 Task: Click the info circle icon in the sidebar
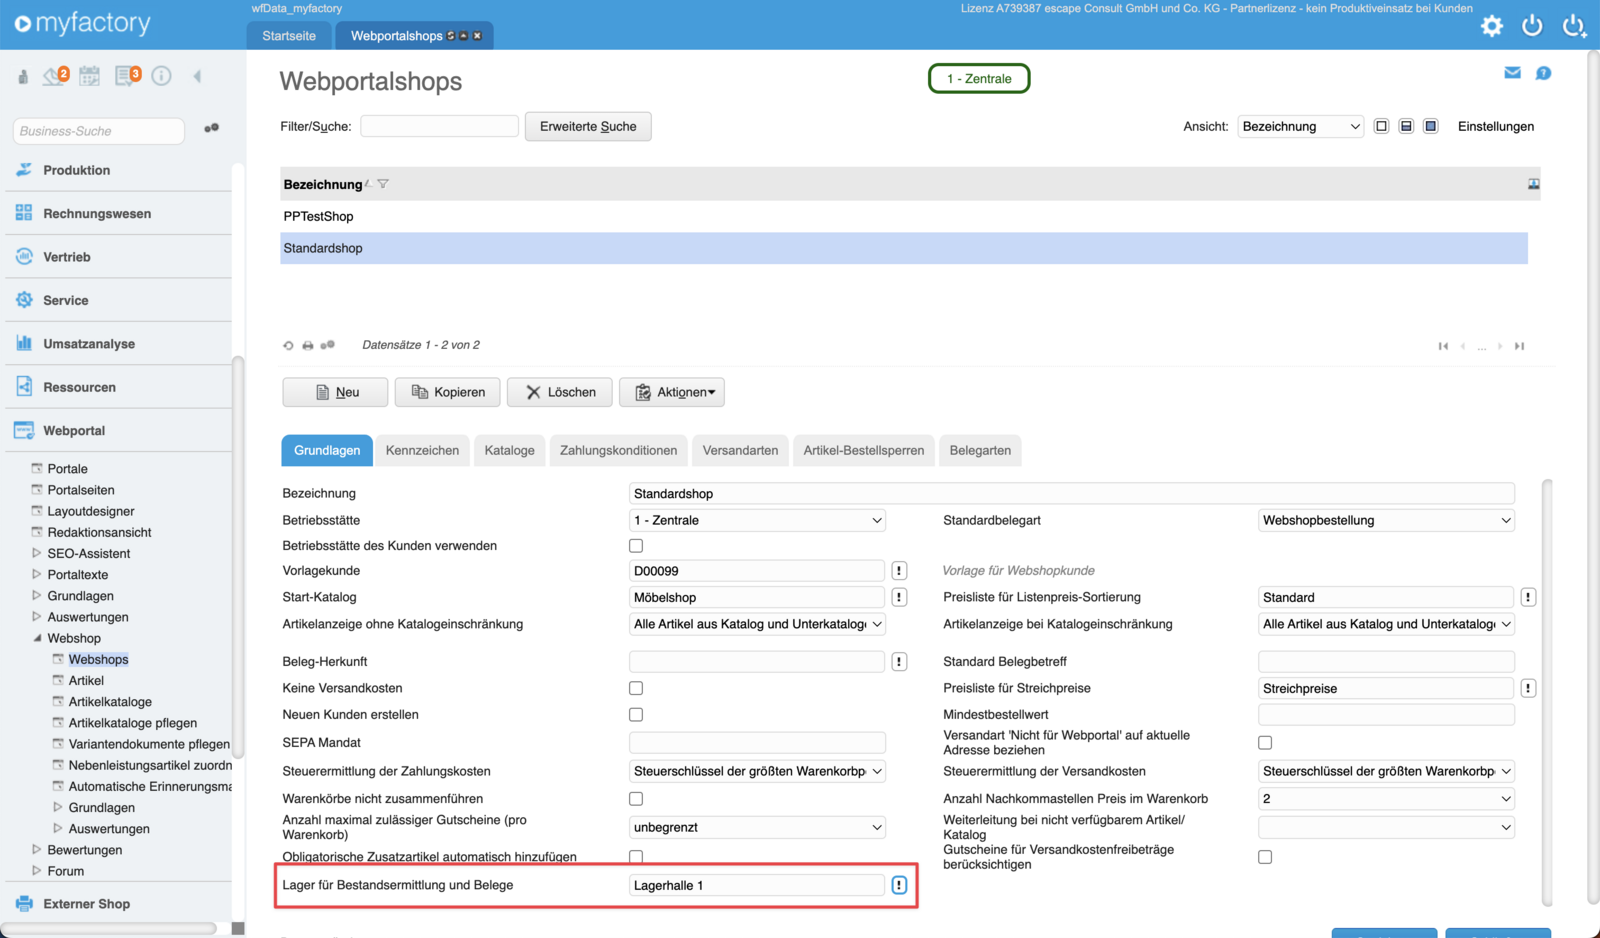(x=161, y=76)
